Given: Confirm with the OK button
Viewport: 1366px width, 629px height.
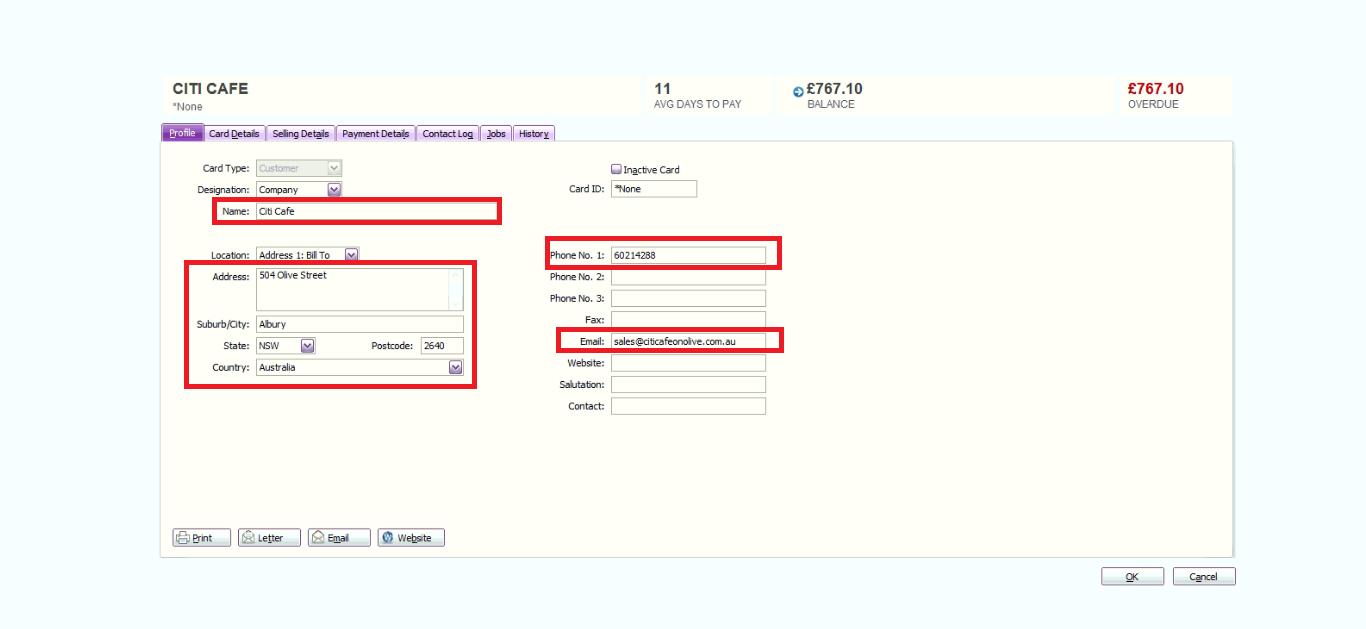Looking at the screenshot, I should tap(1132, 577).
